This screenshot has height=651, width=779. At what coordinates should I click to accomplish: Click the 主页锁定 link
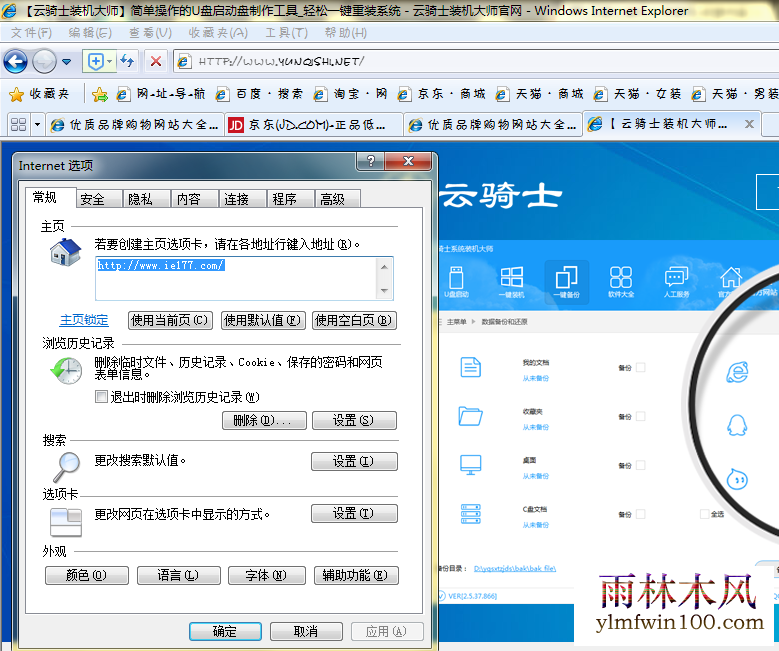[84, 320]
